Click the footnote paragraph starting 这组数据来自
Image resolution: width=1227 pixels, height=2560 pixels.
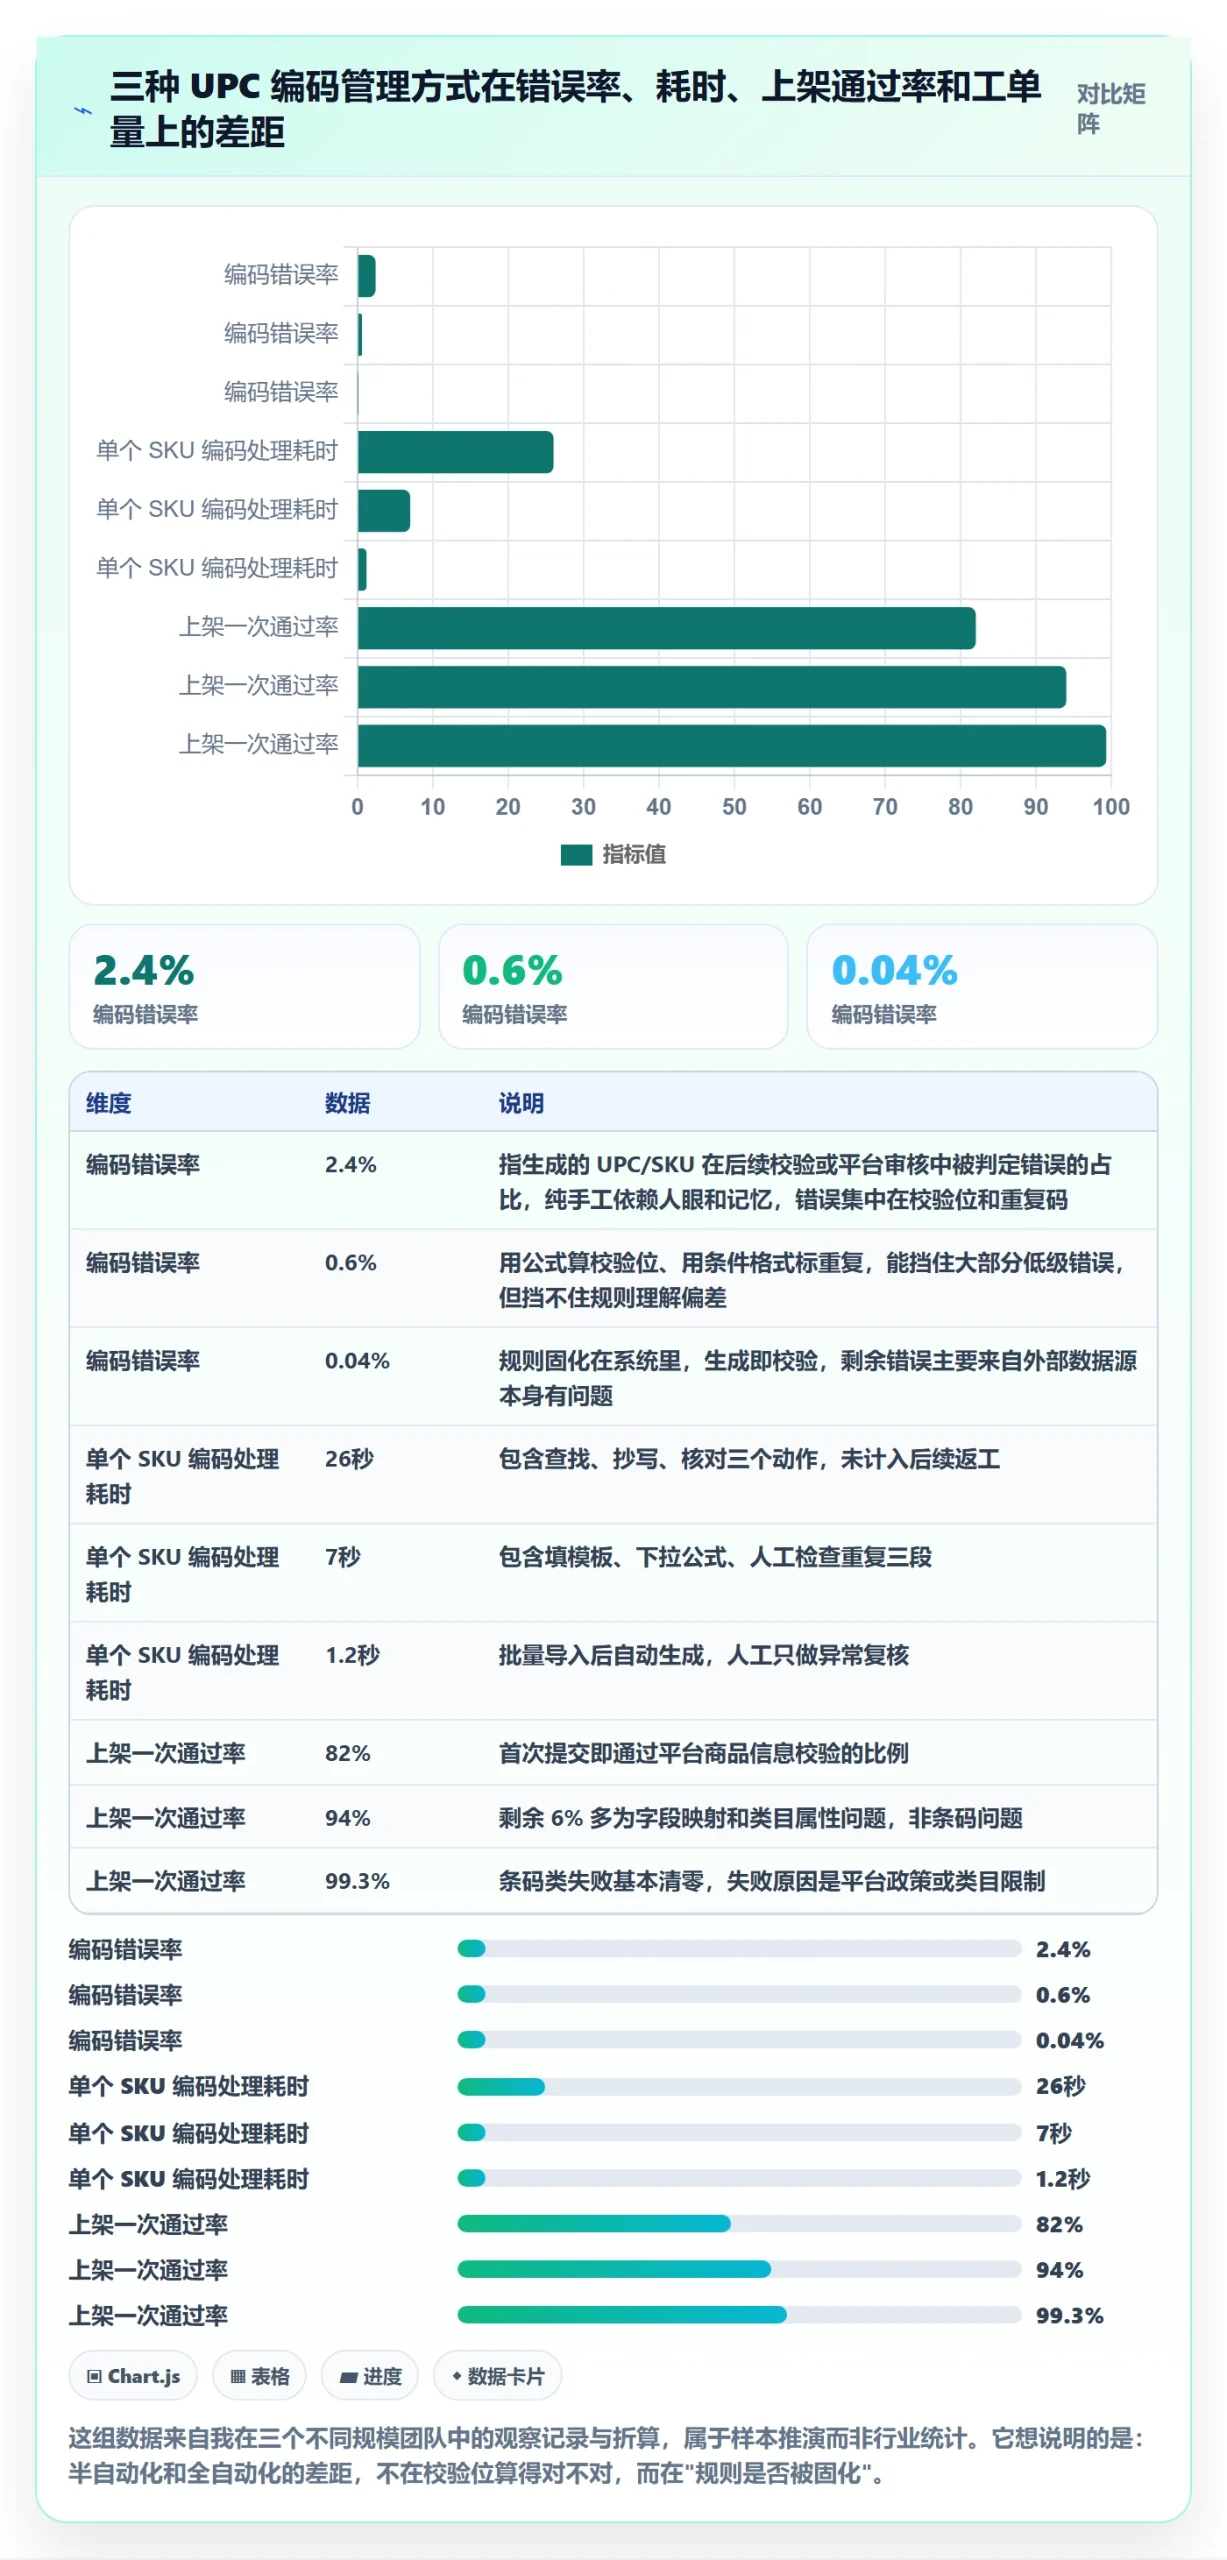click(x=607, y=2455)
